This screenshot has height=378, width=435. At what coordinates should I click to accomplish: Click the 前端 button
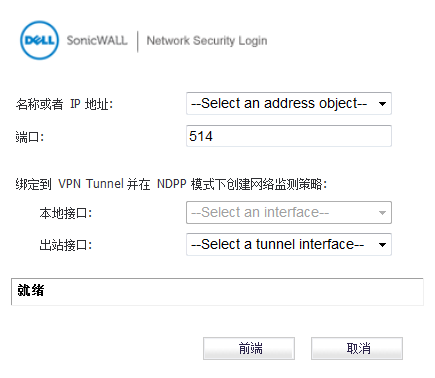coord(249,349)
